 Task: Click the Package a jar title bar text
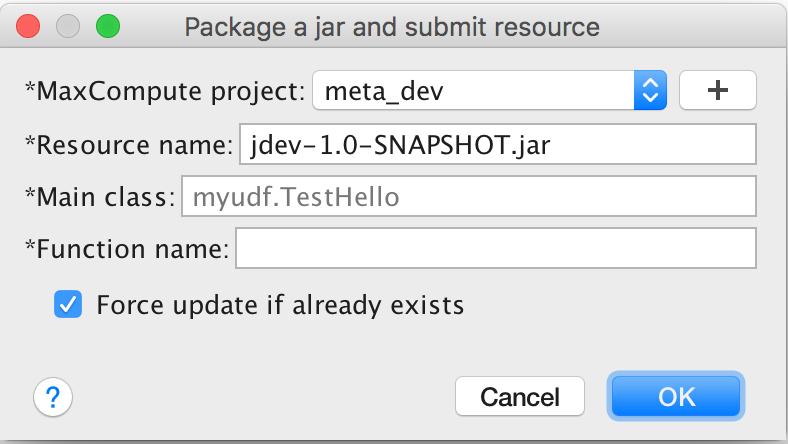coord(392,27)
